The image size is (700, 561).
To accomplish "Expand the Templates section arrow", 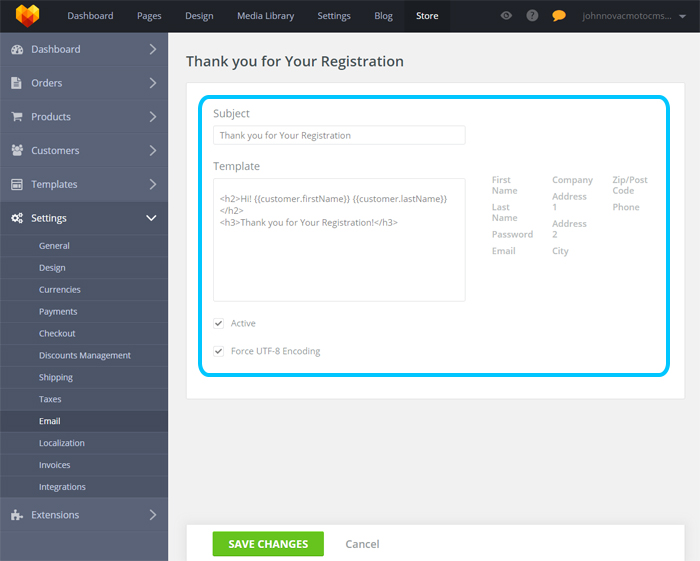I will [153, 184].
